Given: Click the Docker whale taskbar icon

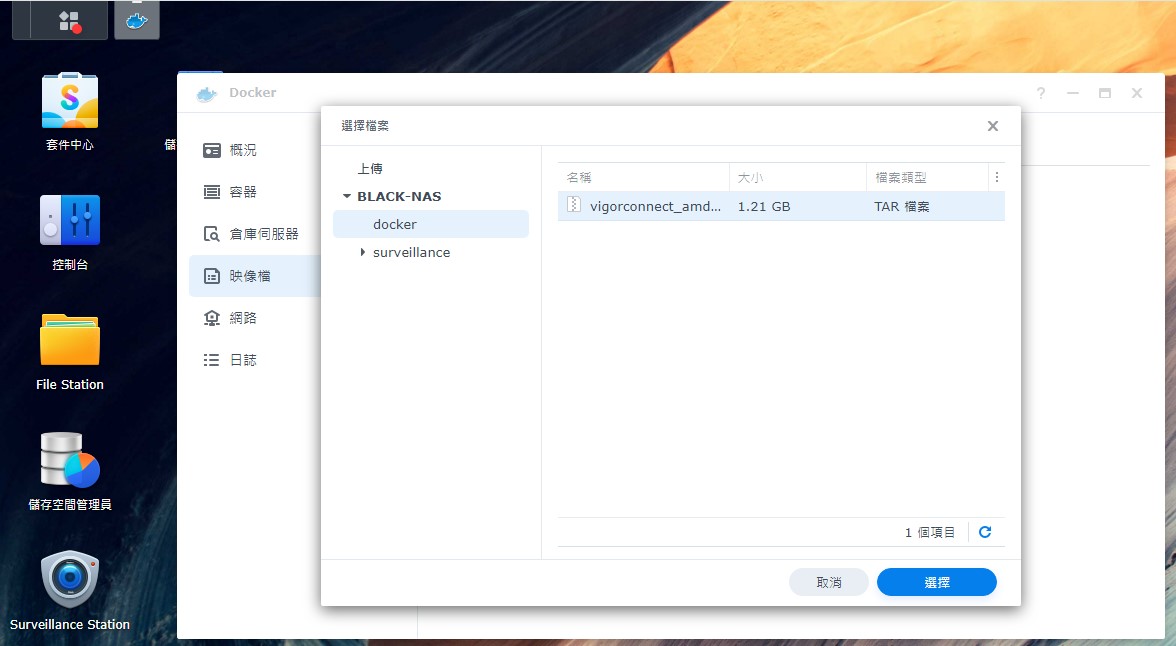Looking at the screenshot, I should click(x=136, y=20).
